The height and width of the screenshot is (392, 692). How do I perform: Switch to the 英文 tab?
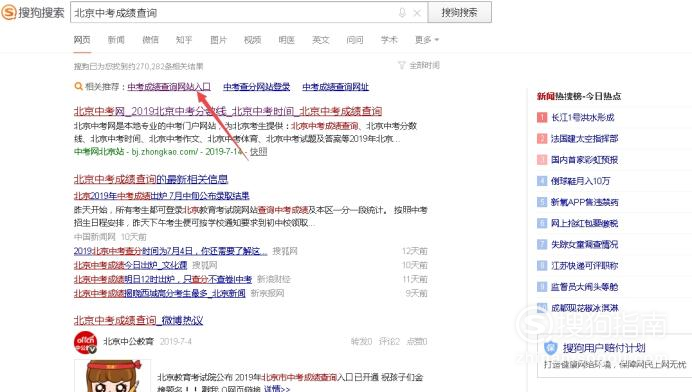[320, 40]
